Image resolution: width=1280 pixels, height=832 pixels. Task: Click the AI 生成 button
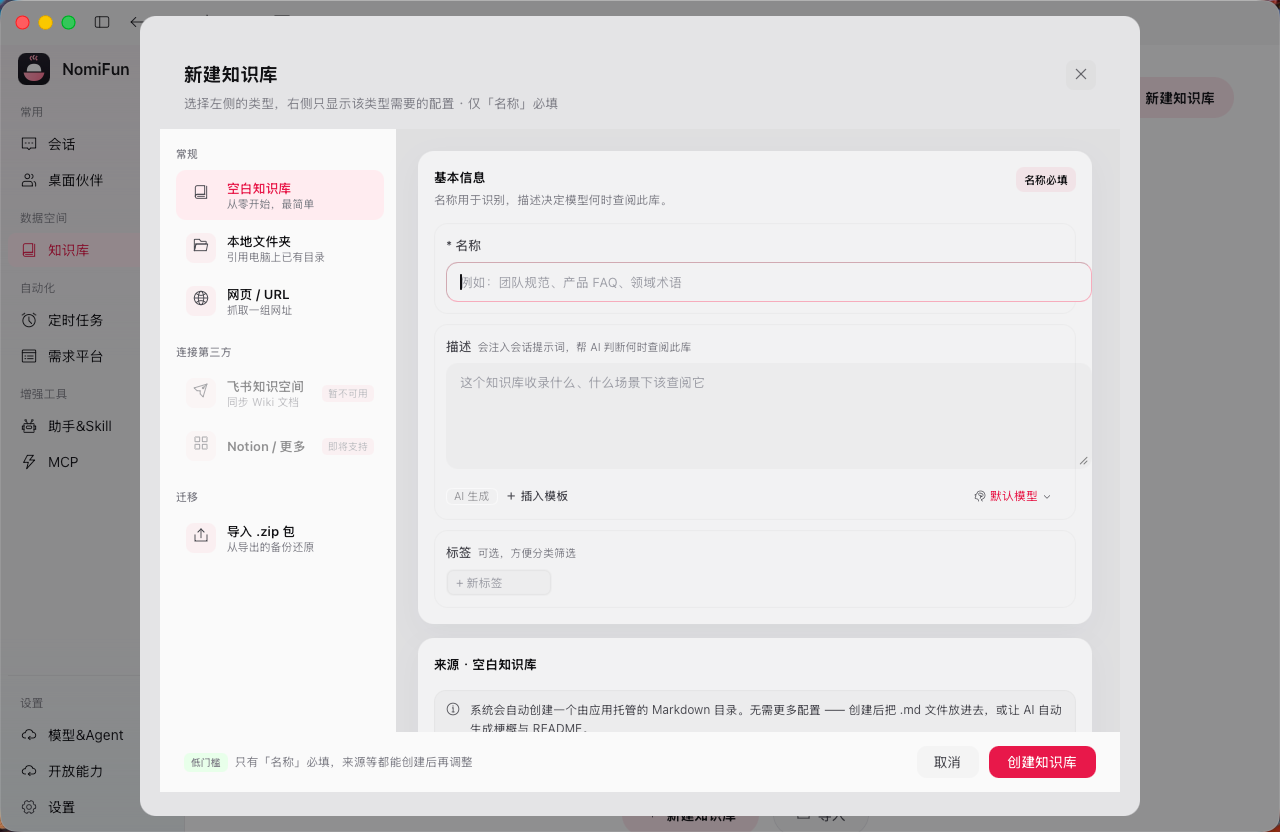[x=472, y=496]
